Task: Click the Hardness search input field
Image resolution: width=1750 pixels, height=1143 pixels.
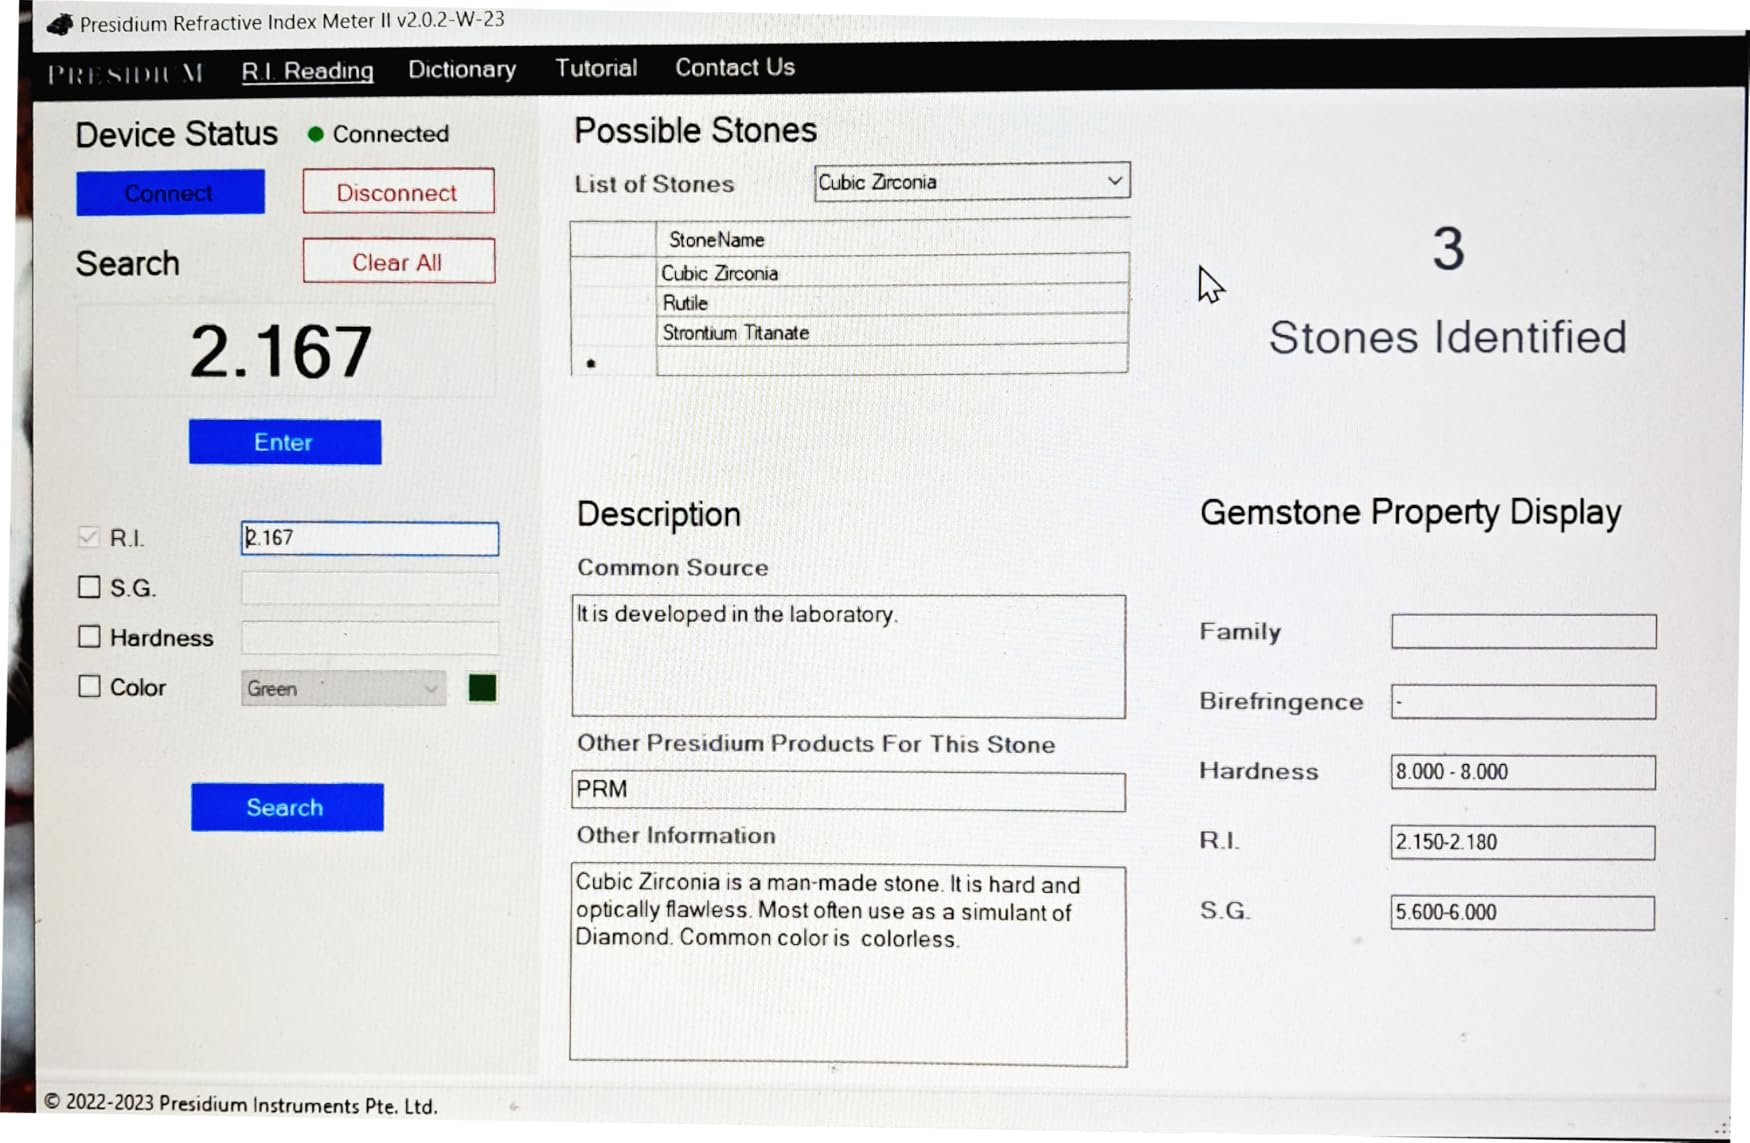Action: click(370, 637)
